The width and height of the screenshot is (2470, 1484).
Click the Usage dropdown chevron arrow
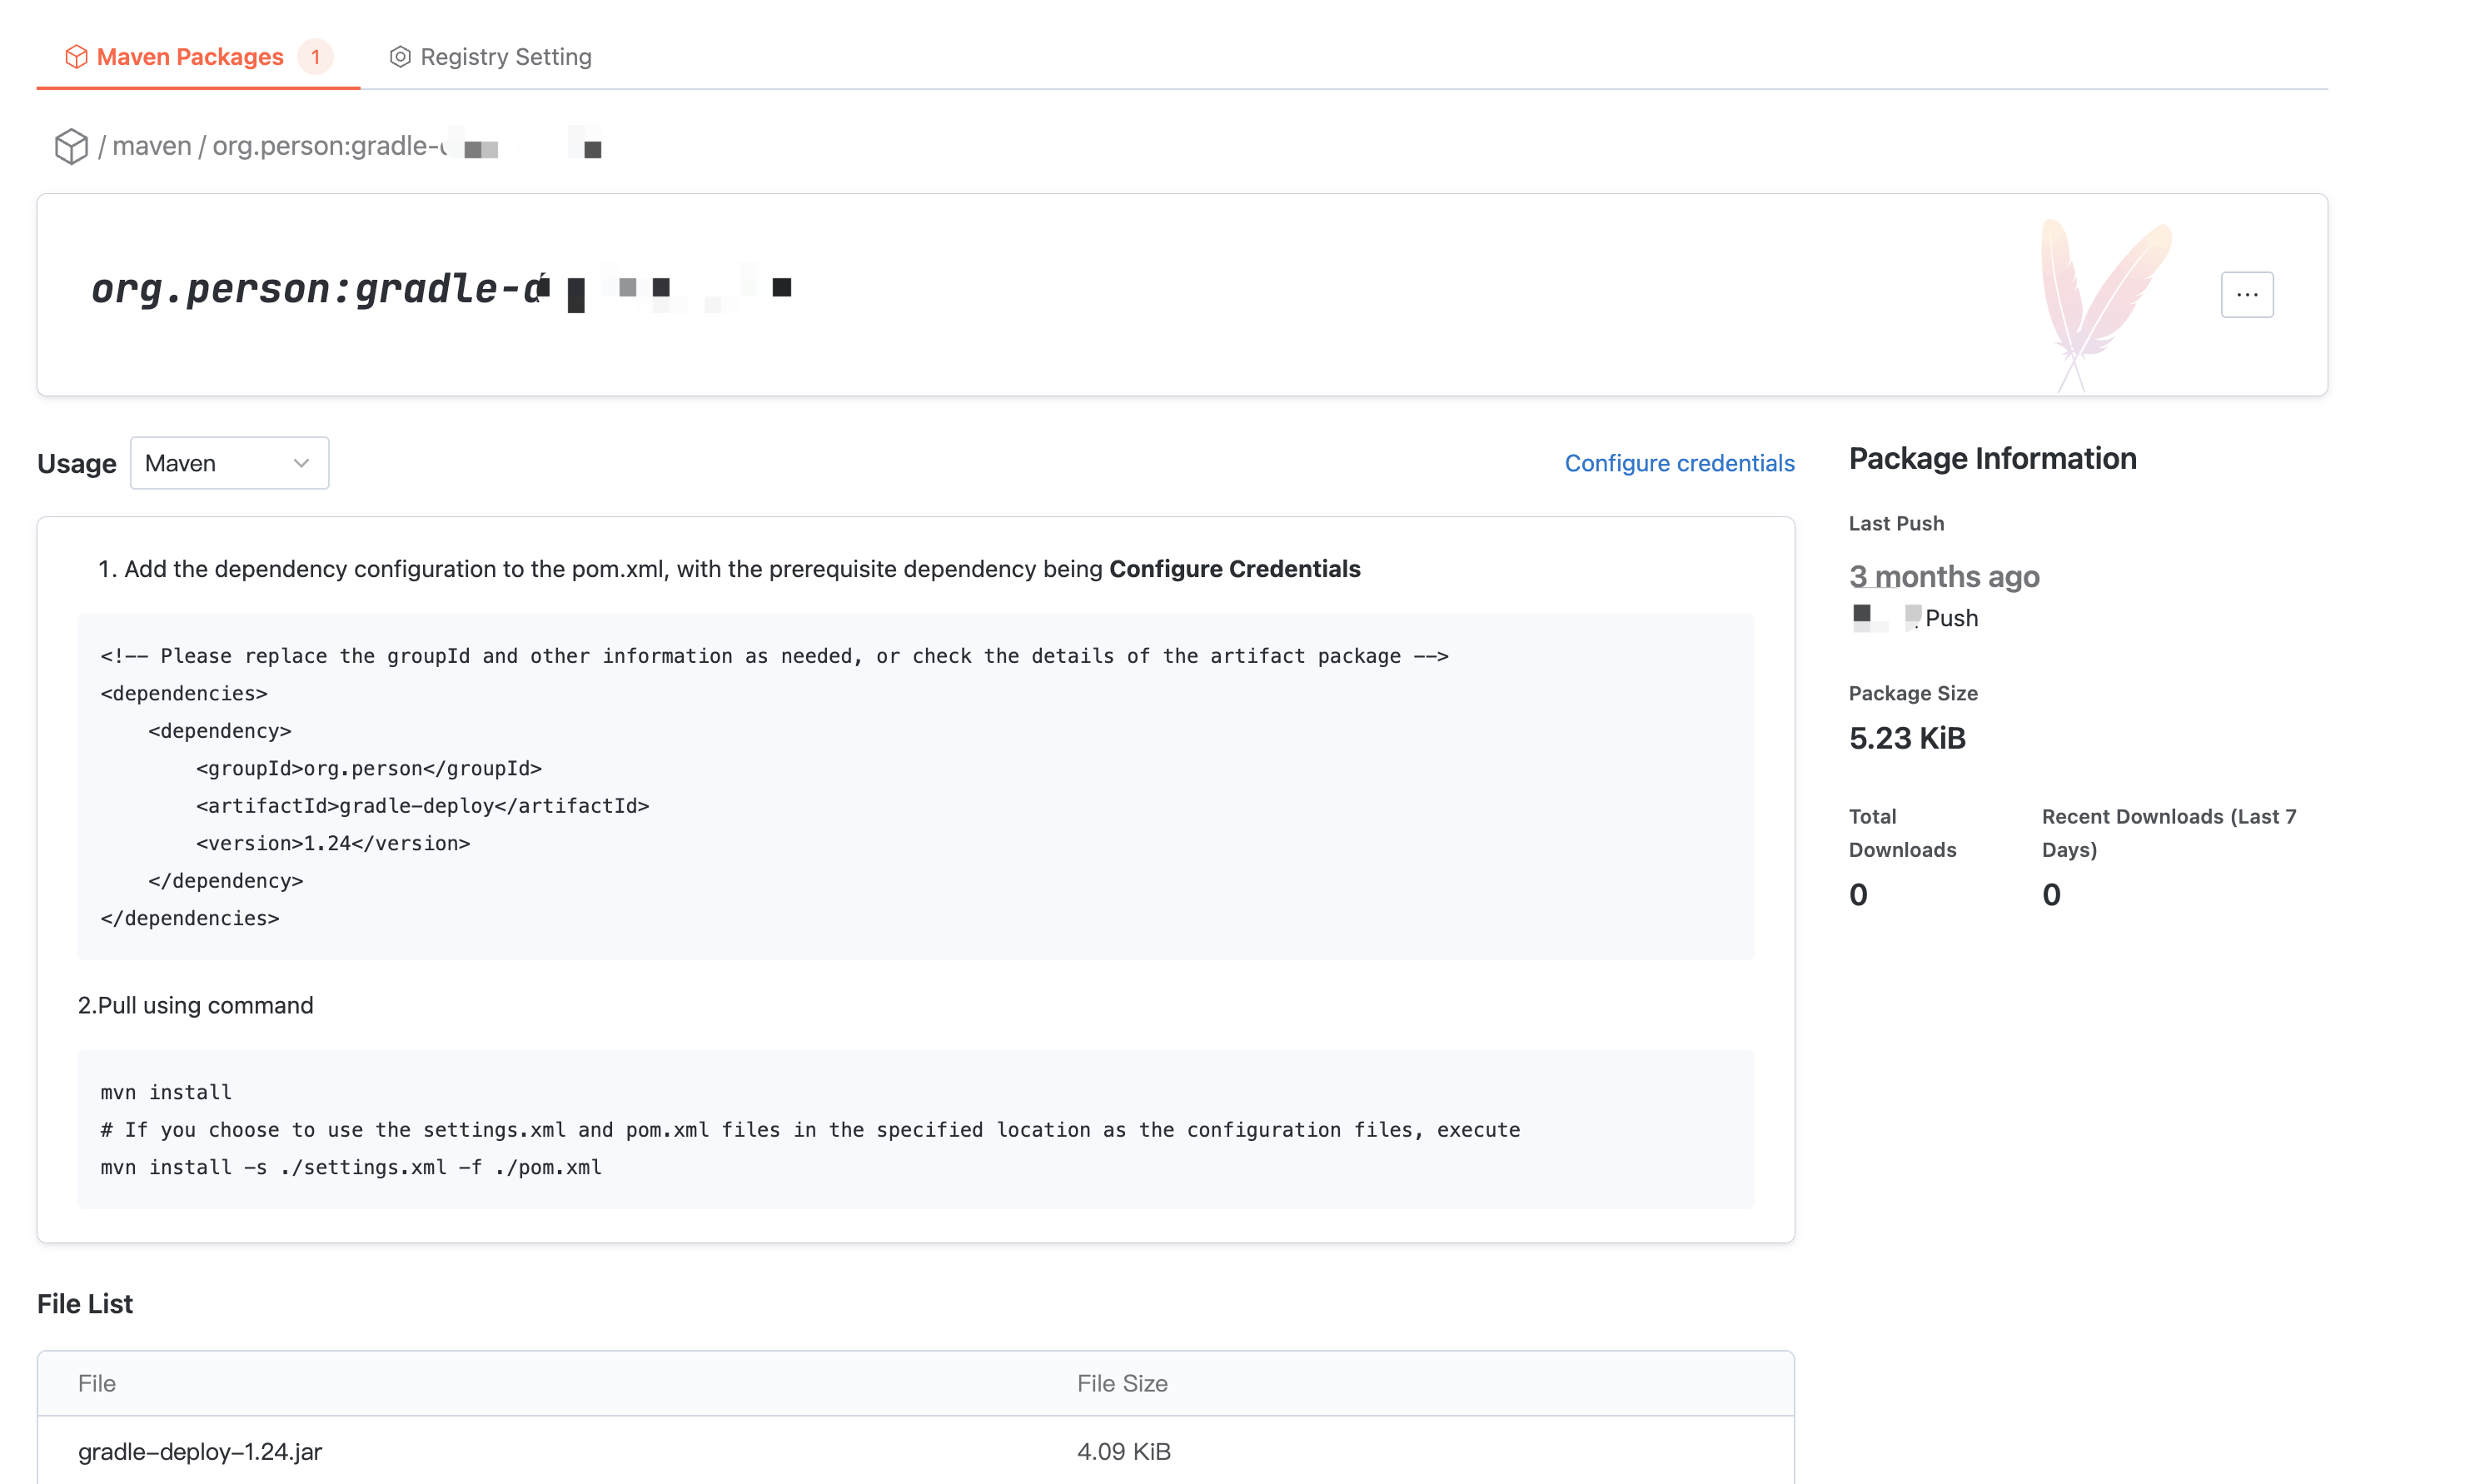301,463
